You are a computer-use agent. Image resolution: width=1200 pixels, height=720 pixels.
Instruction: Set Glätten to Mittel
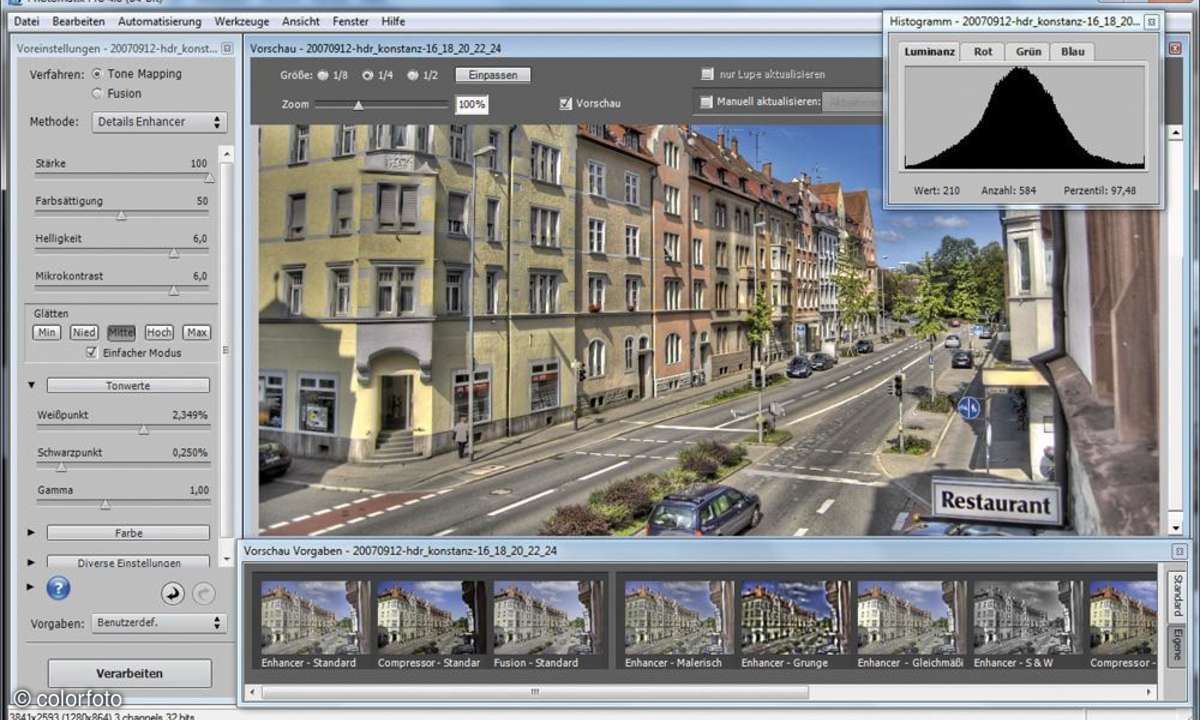point(122,333)
